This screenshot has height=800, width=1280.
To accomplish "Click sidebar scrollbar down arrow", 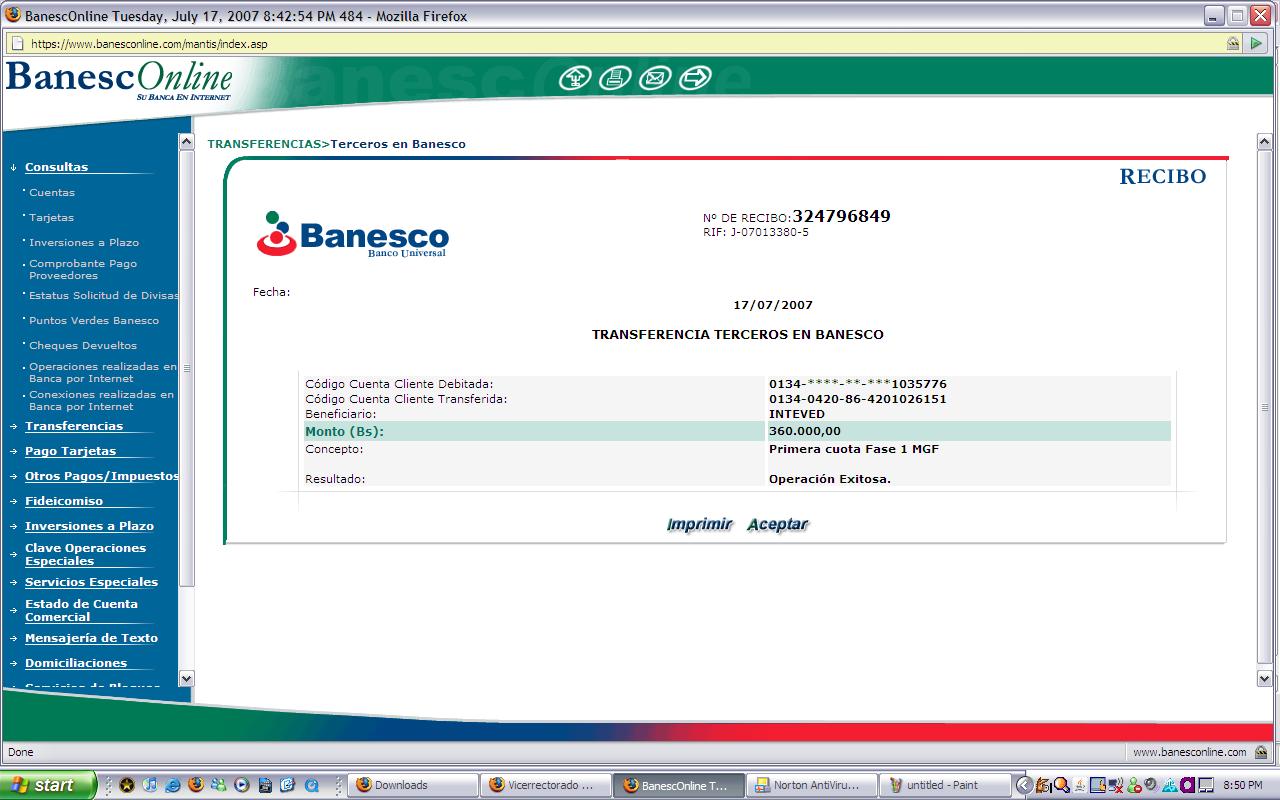I will pos(186,678).
